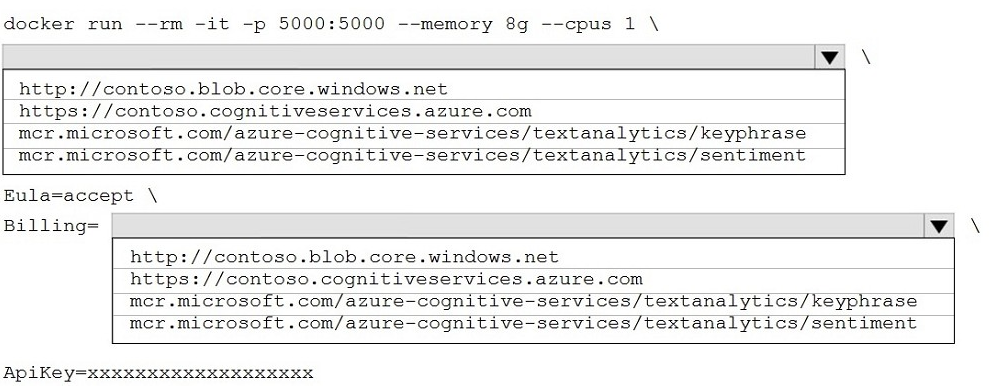This screenshot has height=386, width=991.
Task: Click the ApiKey=xxxx line
Action: pyautogui.click(x=158, y=373)
